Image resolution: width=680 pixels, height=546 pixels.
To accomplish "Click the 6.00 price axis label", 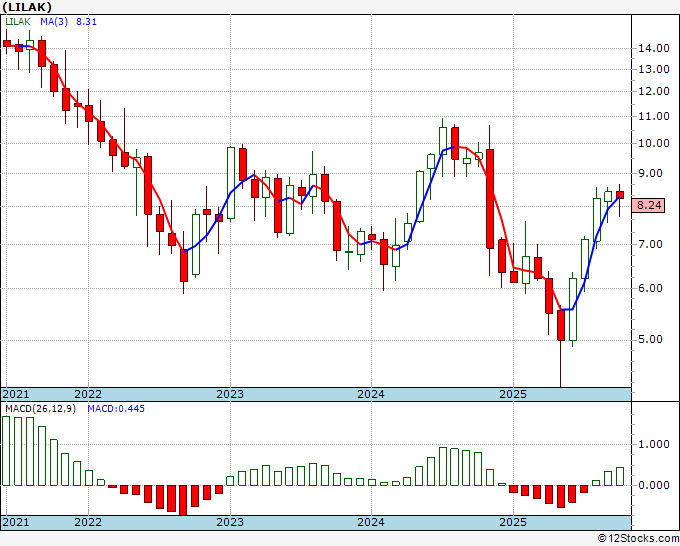I will click(651, 288).
